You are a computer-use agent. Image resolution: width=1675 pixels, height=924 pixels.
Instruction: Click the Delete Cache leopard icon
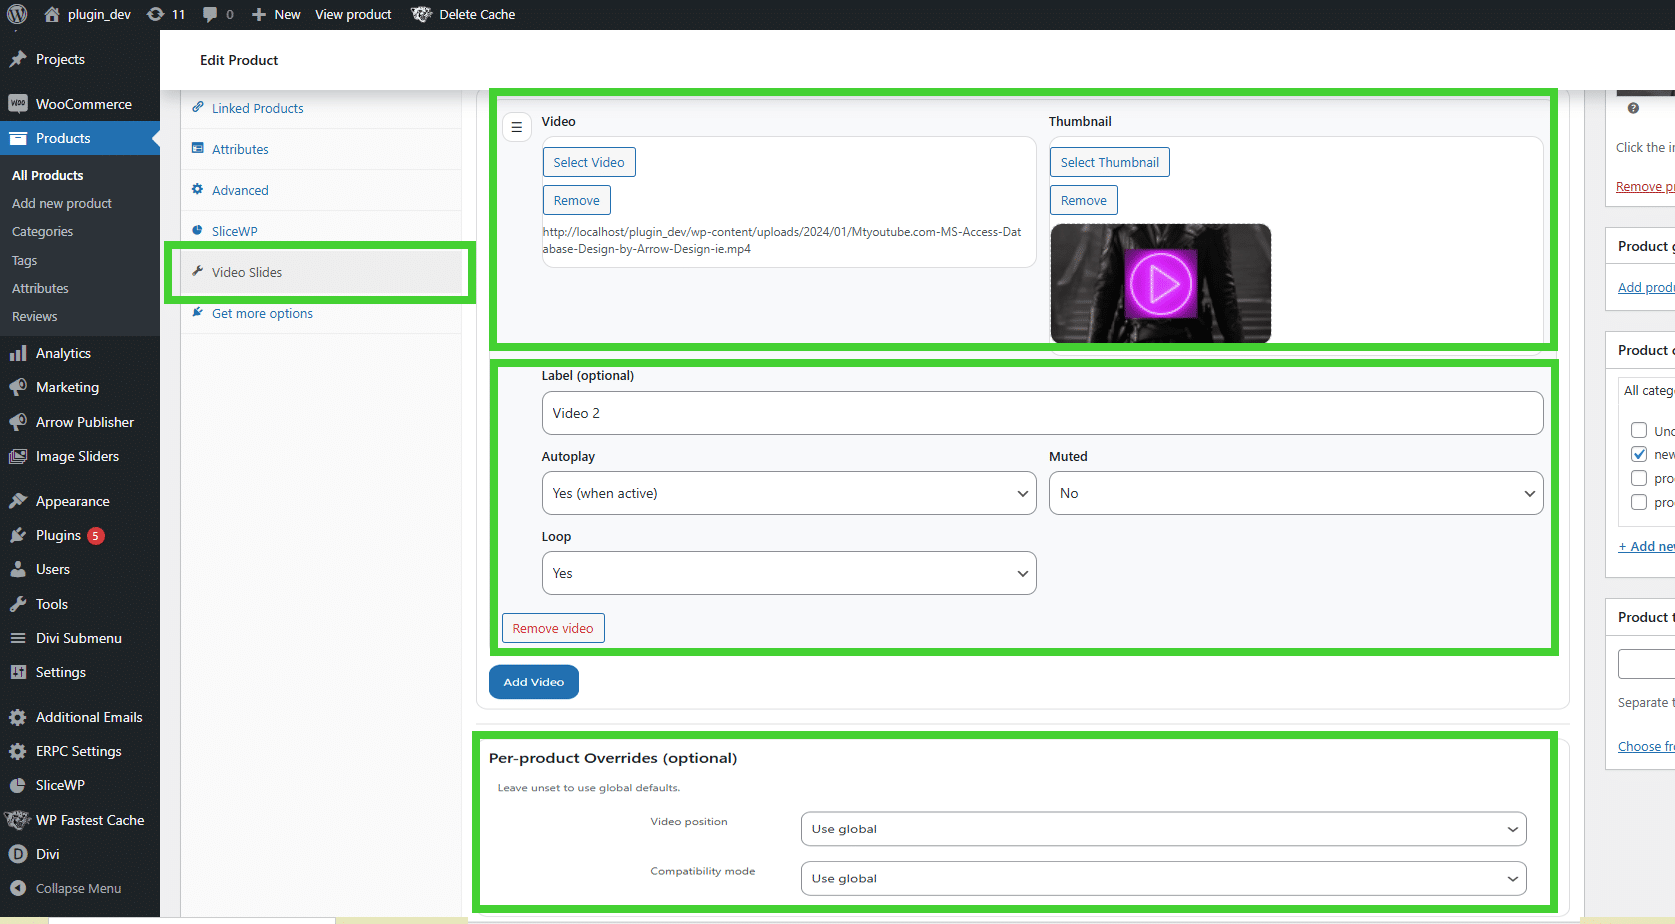coord(422,14)
